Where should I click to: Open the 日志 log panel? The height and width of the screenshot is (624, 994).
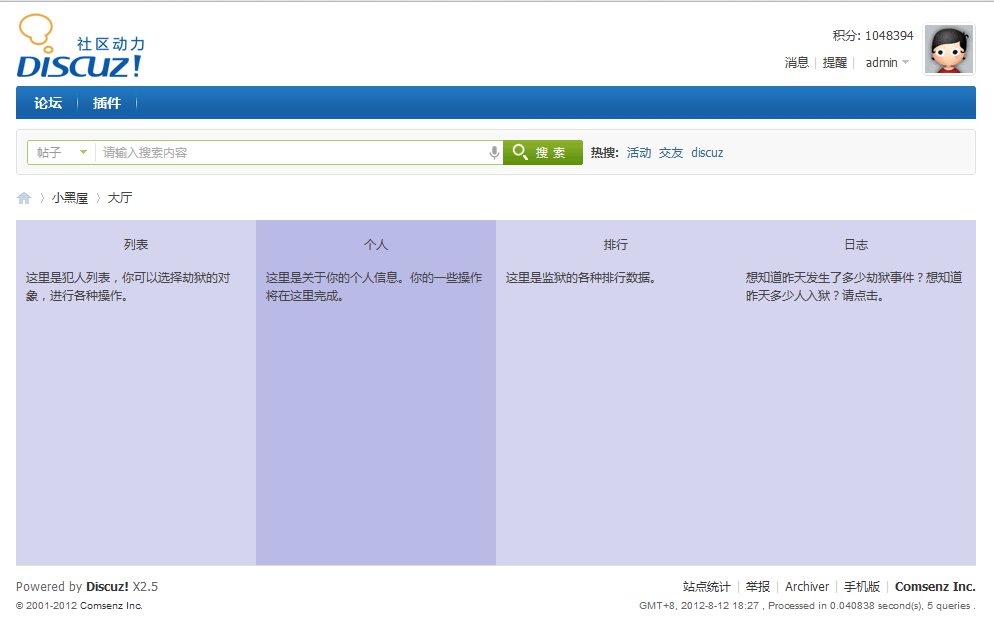[x=856, y=393]
